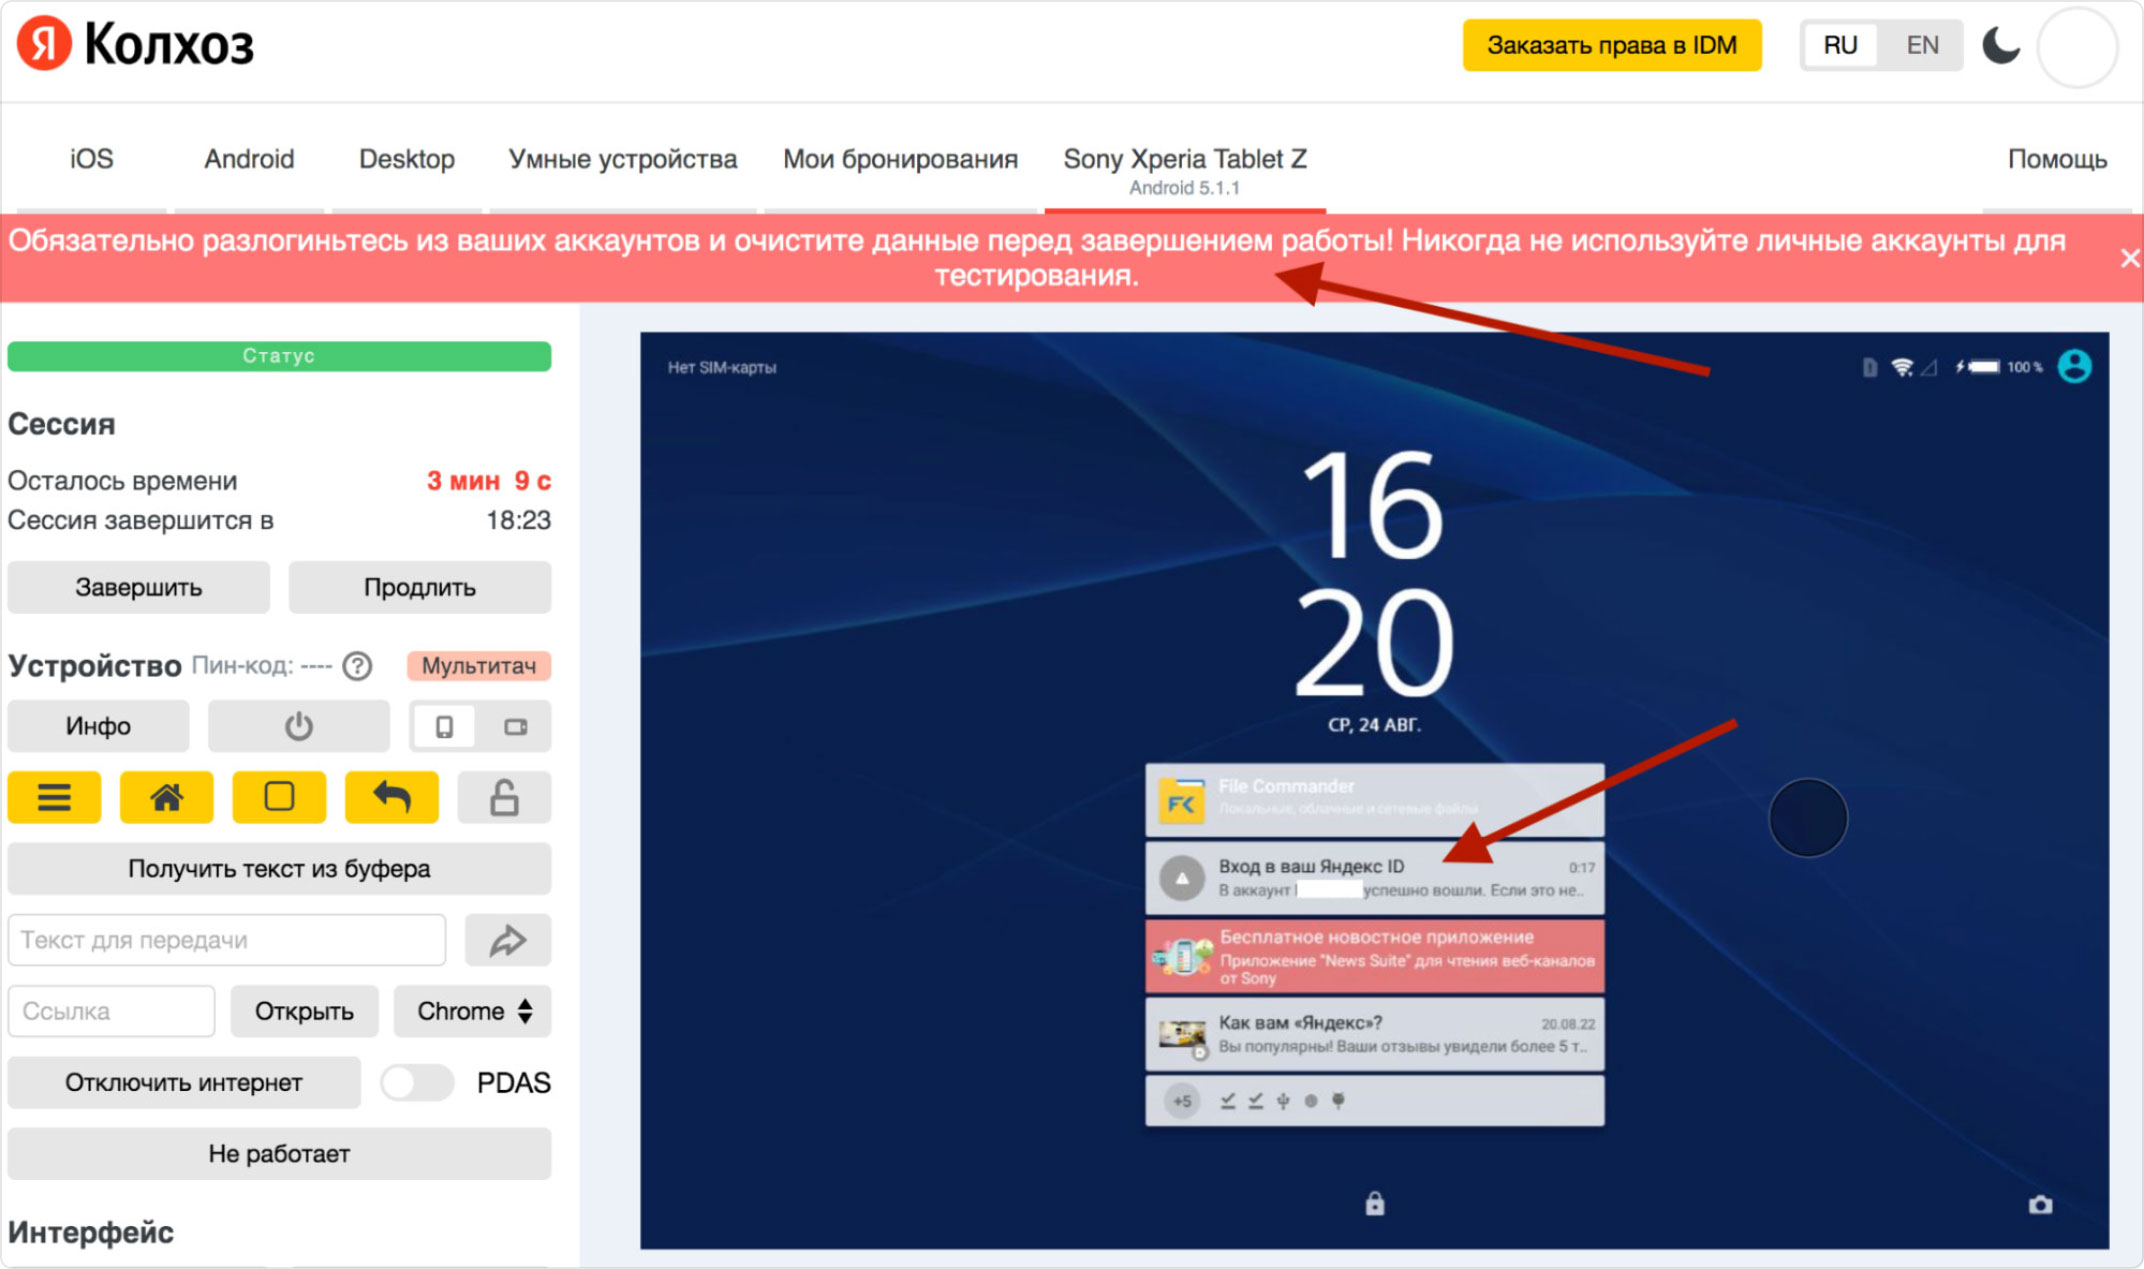
Task: Tap the File Commander notification
Action: [1374, 799]
